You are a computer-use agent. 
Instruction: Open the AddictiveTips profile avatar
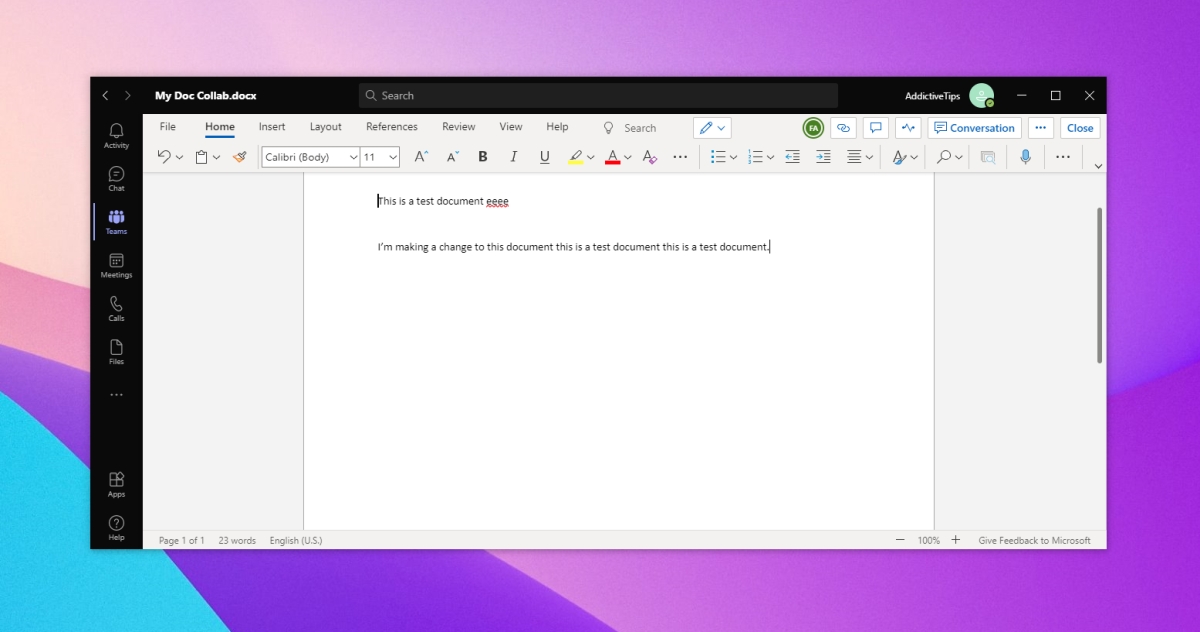click(982, 96)
